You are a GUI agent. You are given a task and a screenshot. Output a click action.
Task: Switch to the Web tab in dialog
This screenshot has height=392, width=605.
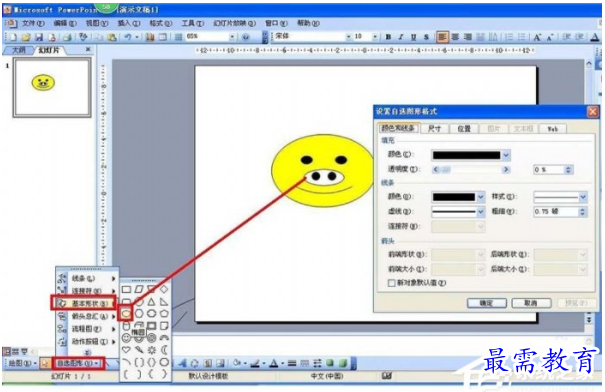553,128
